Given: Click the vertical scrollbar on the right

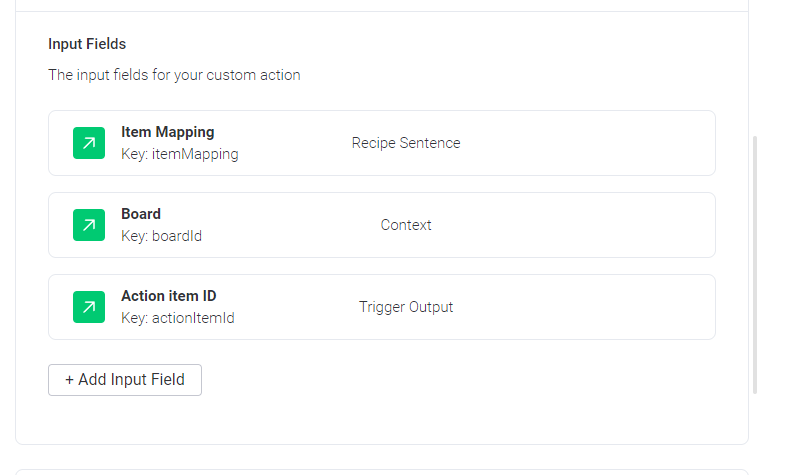Looking at the screenshot, I should [x=755, y=264].
